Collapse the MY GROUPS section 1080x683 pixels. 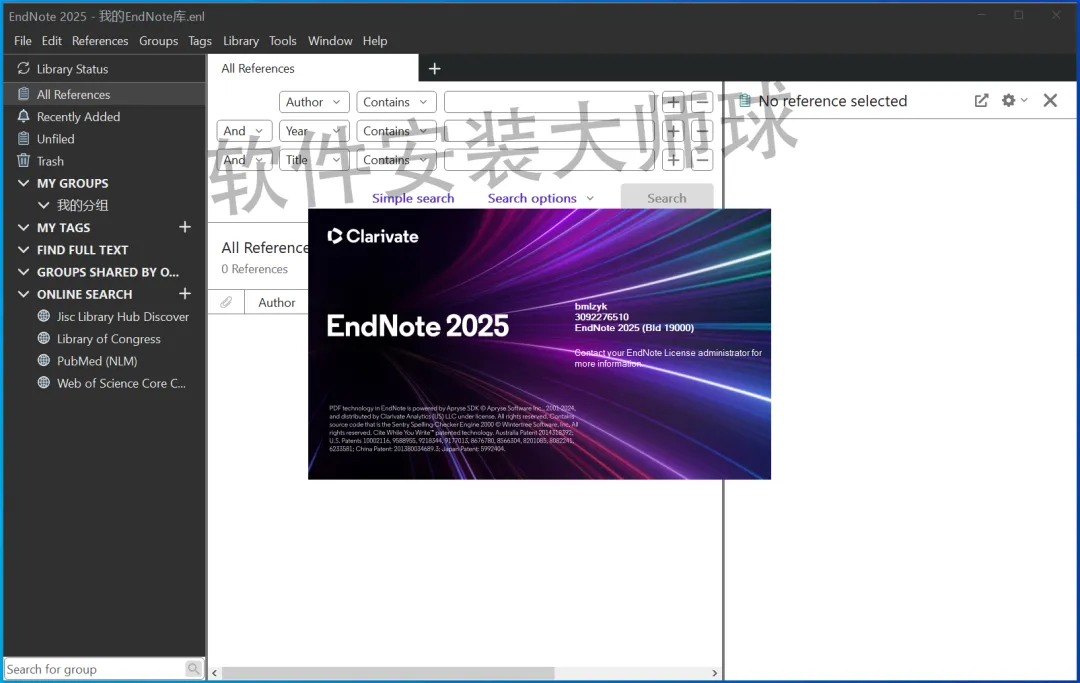pyautogui.click(x=23, y=183)
